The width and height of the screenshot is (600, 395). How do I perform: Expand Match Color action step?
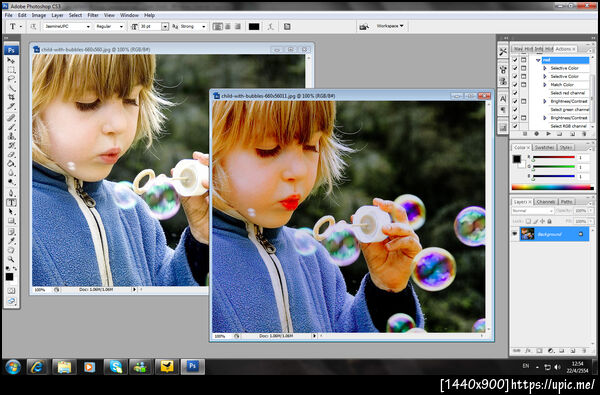tap(545, 85)
